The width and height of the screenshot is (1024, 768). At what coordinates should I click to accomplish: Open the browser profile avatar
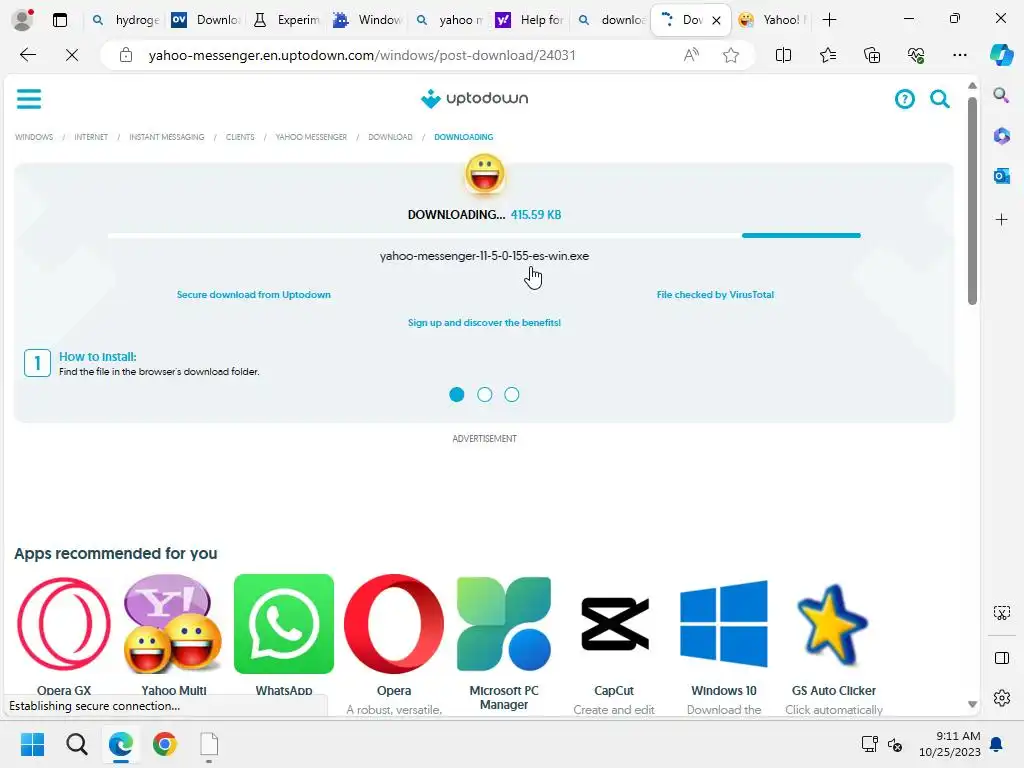click(22, 20)
